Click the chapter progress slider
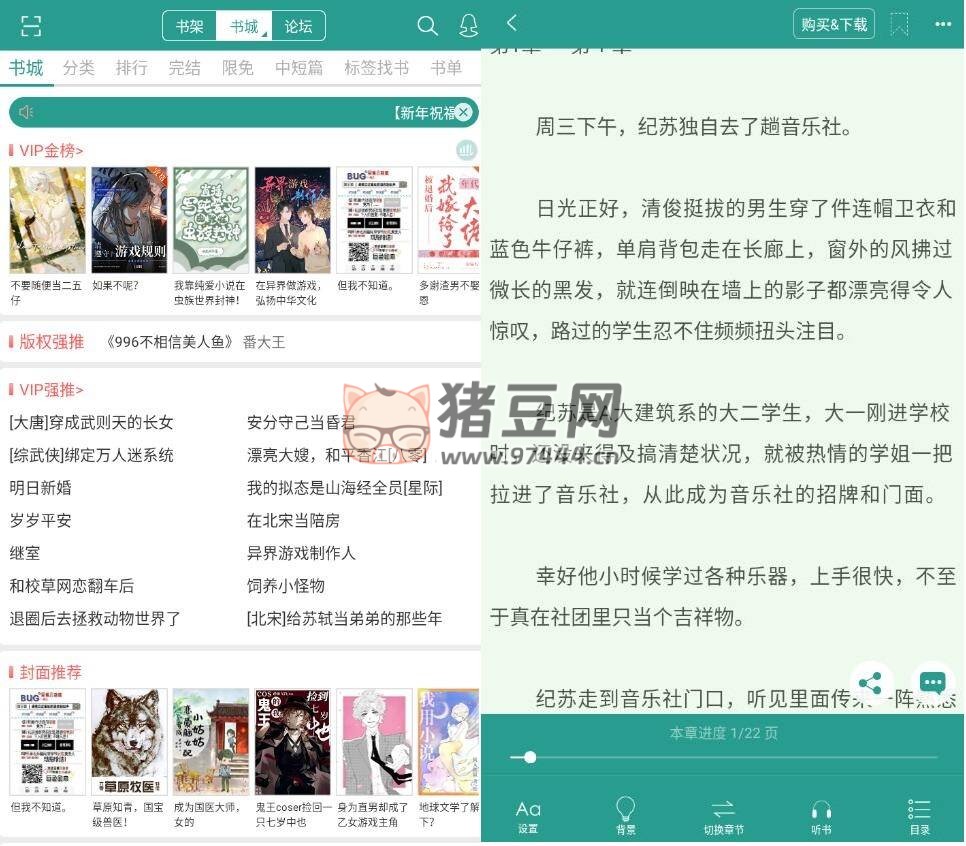The height and width of the screenshot is (846, 966). click(723, 757)
